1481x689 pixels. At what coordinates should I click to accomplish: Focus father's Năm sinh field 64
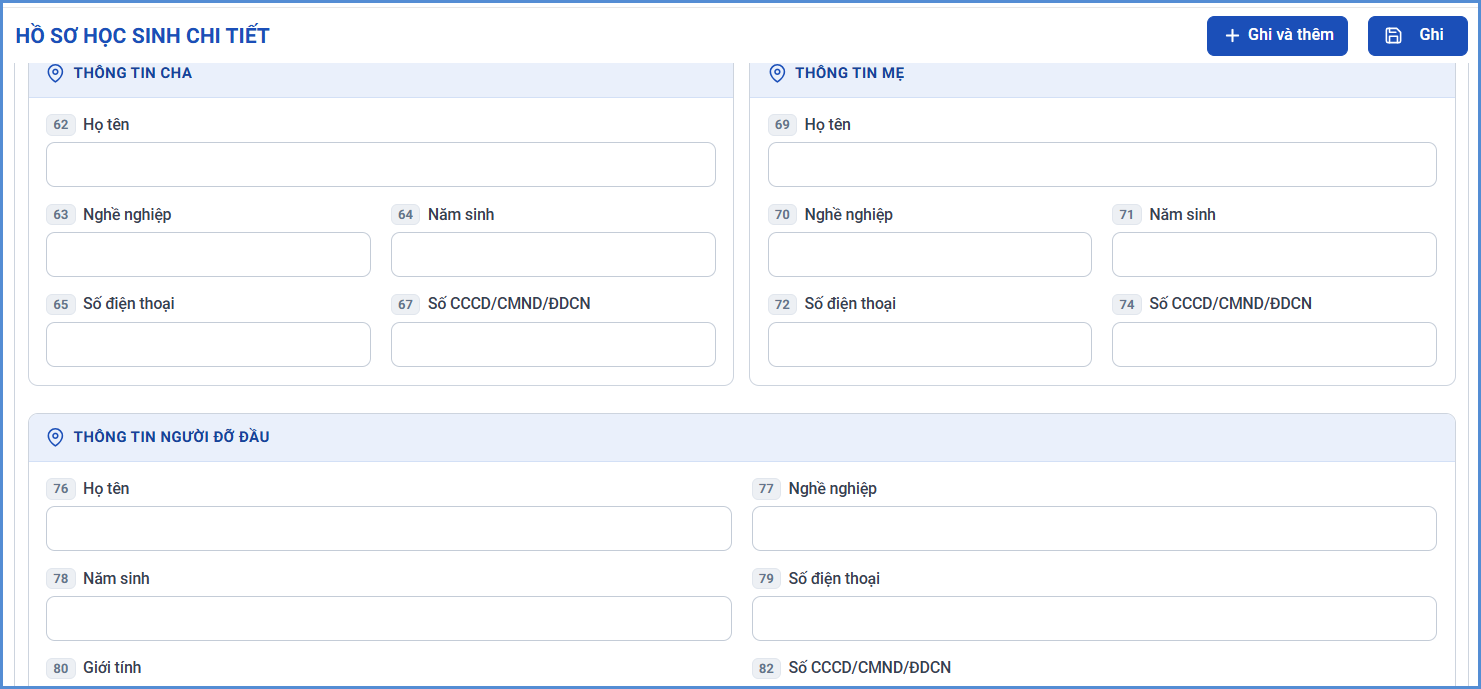553,254
